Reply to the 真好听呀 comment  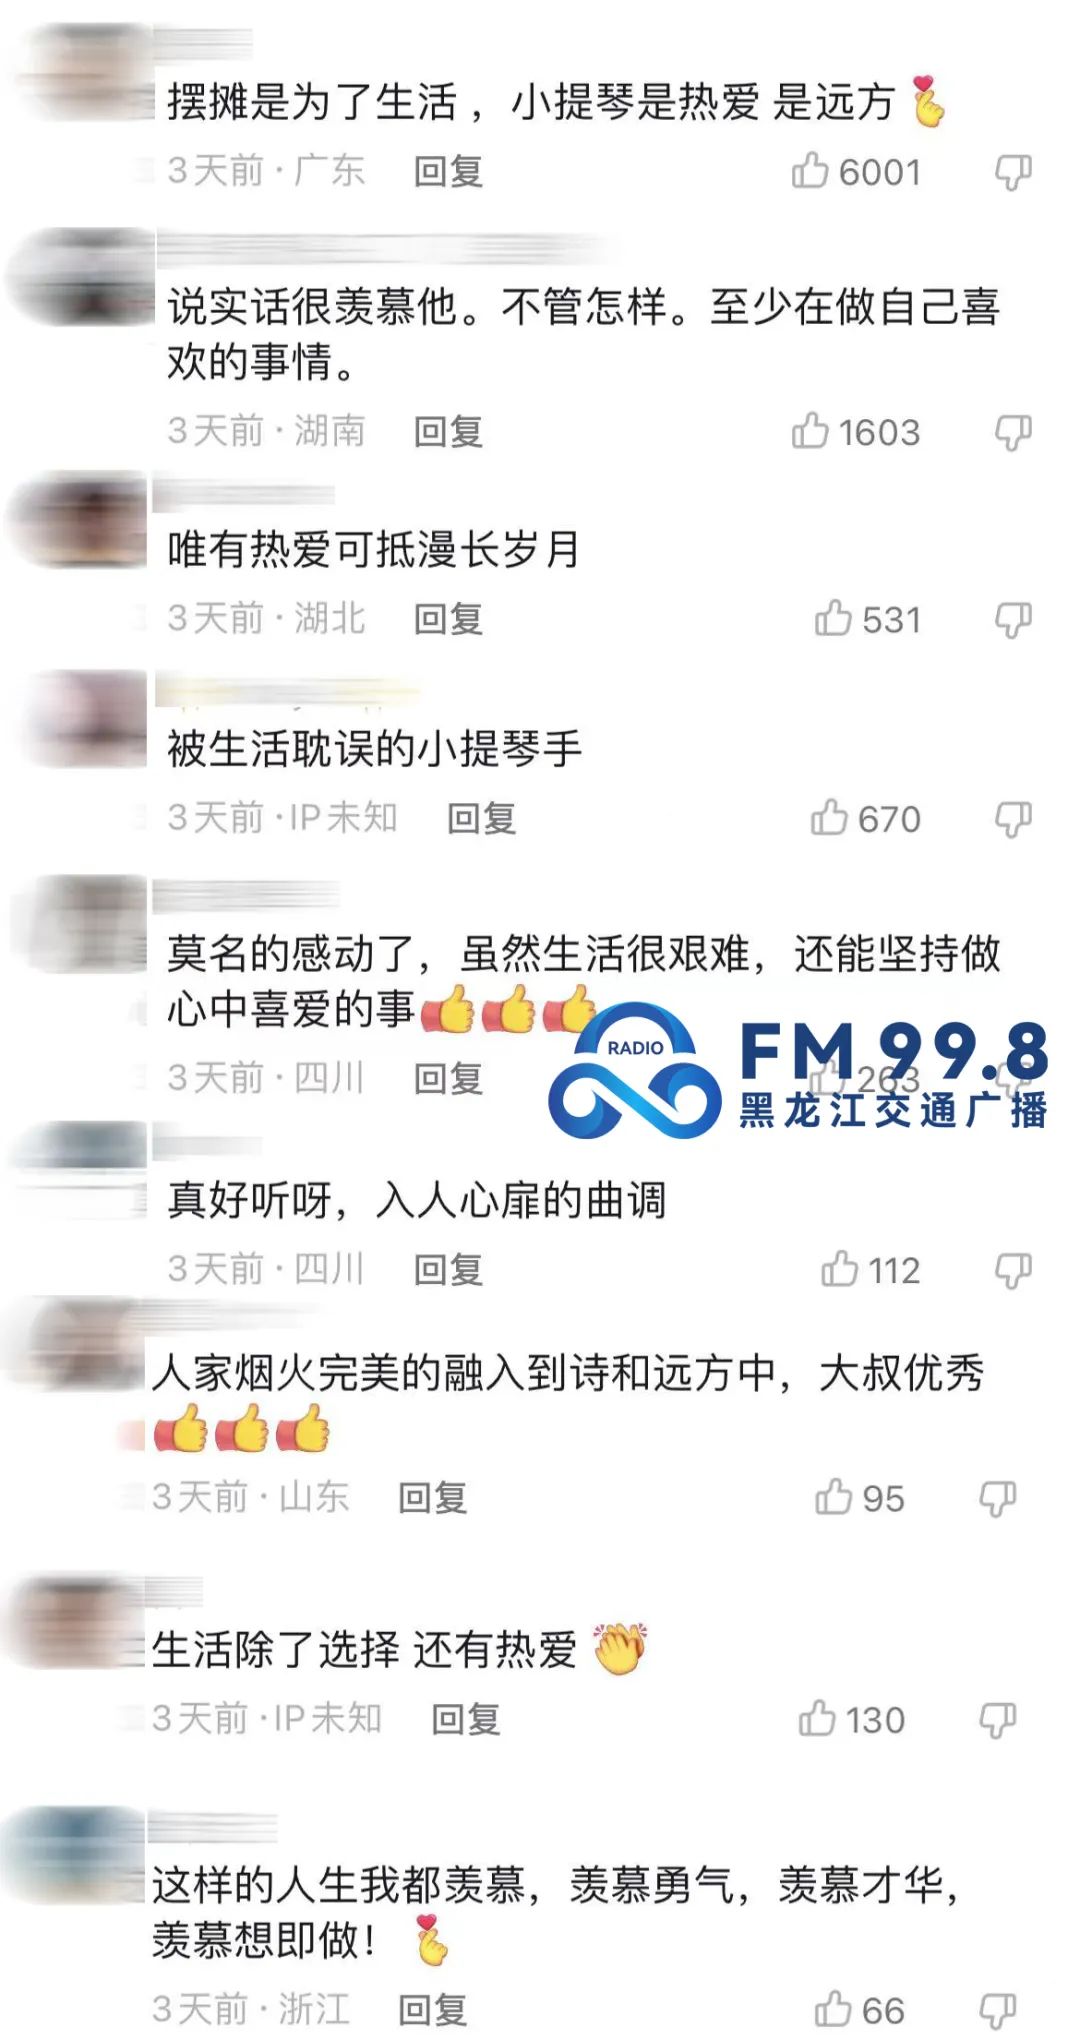point(449,1269)
